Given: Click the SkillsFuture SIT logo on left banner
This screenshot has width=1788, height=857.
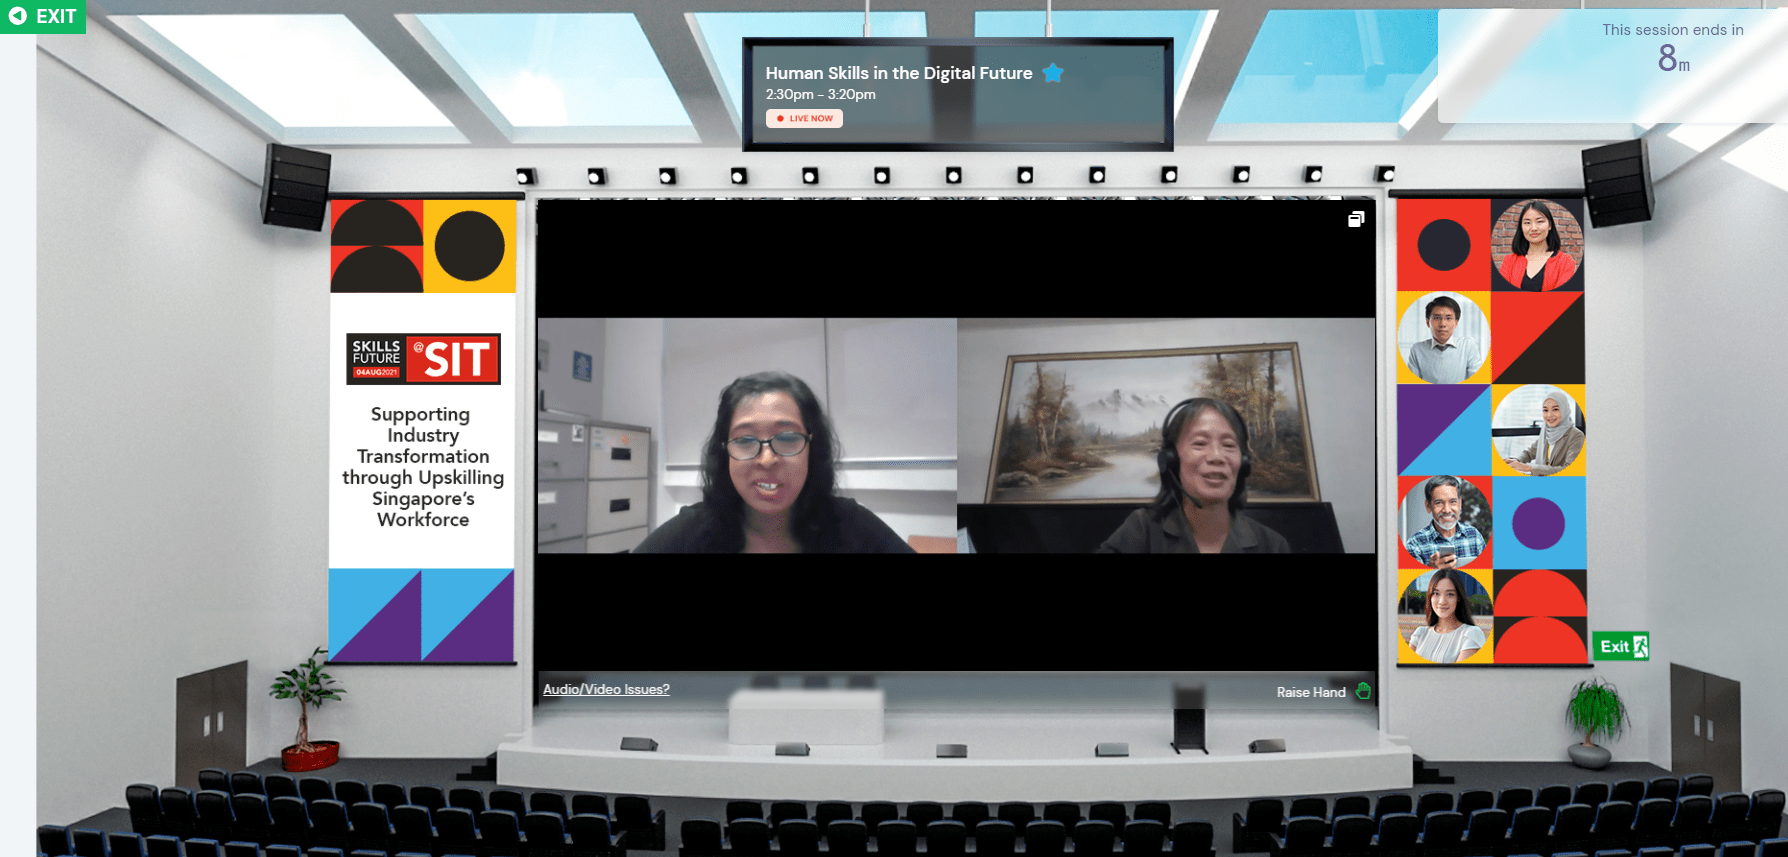Looking at the screenshot, I should pyautogui.click(x=423, y=358).
